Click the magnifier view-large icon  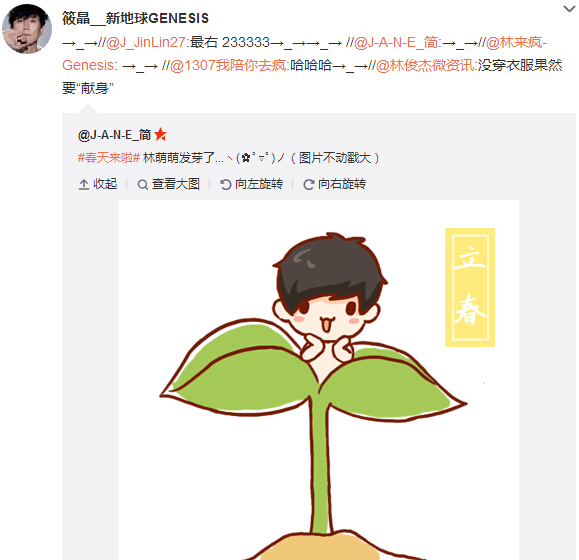point(143,184)
